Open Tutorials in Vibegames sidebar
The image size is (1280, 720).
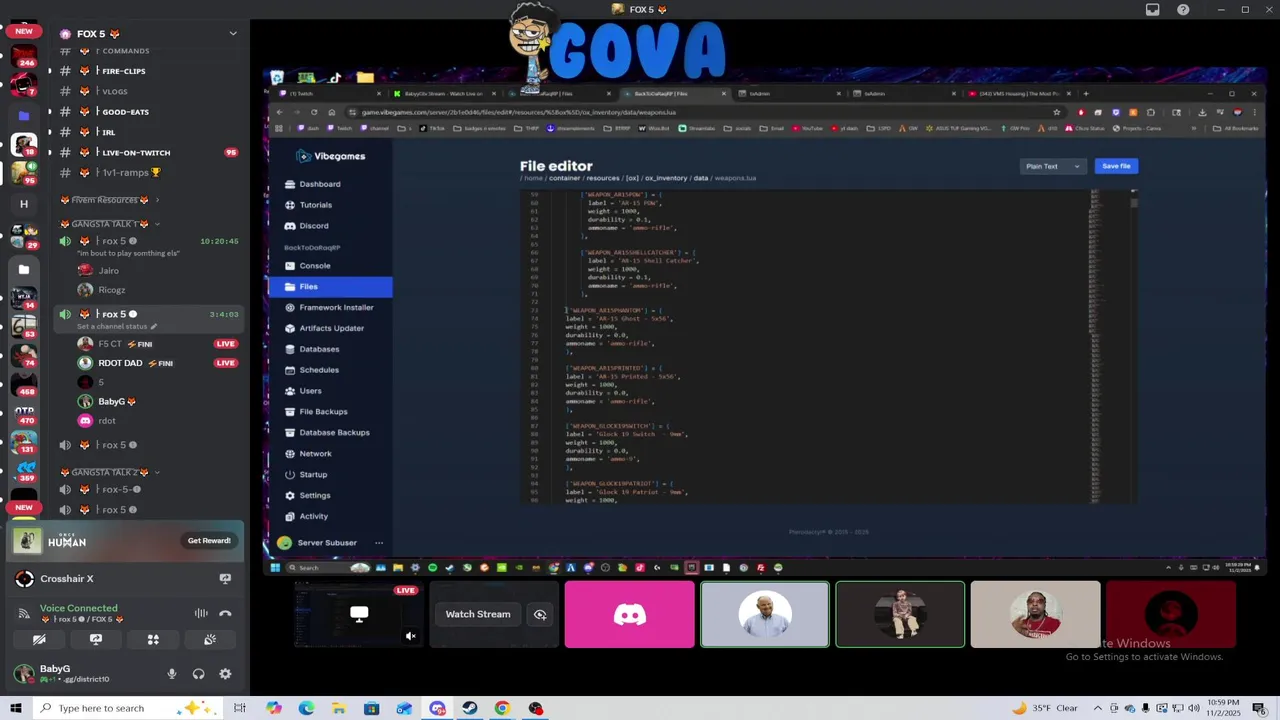point(315,205)
